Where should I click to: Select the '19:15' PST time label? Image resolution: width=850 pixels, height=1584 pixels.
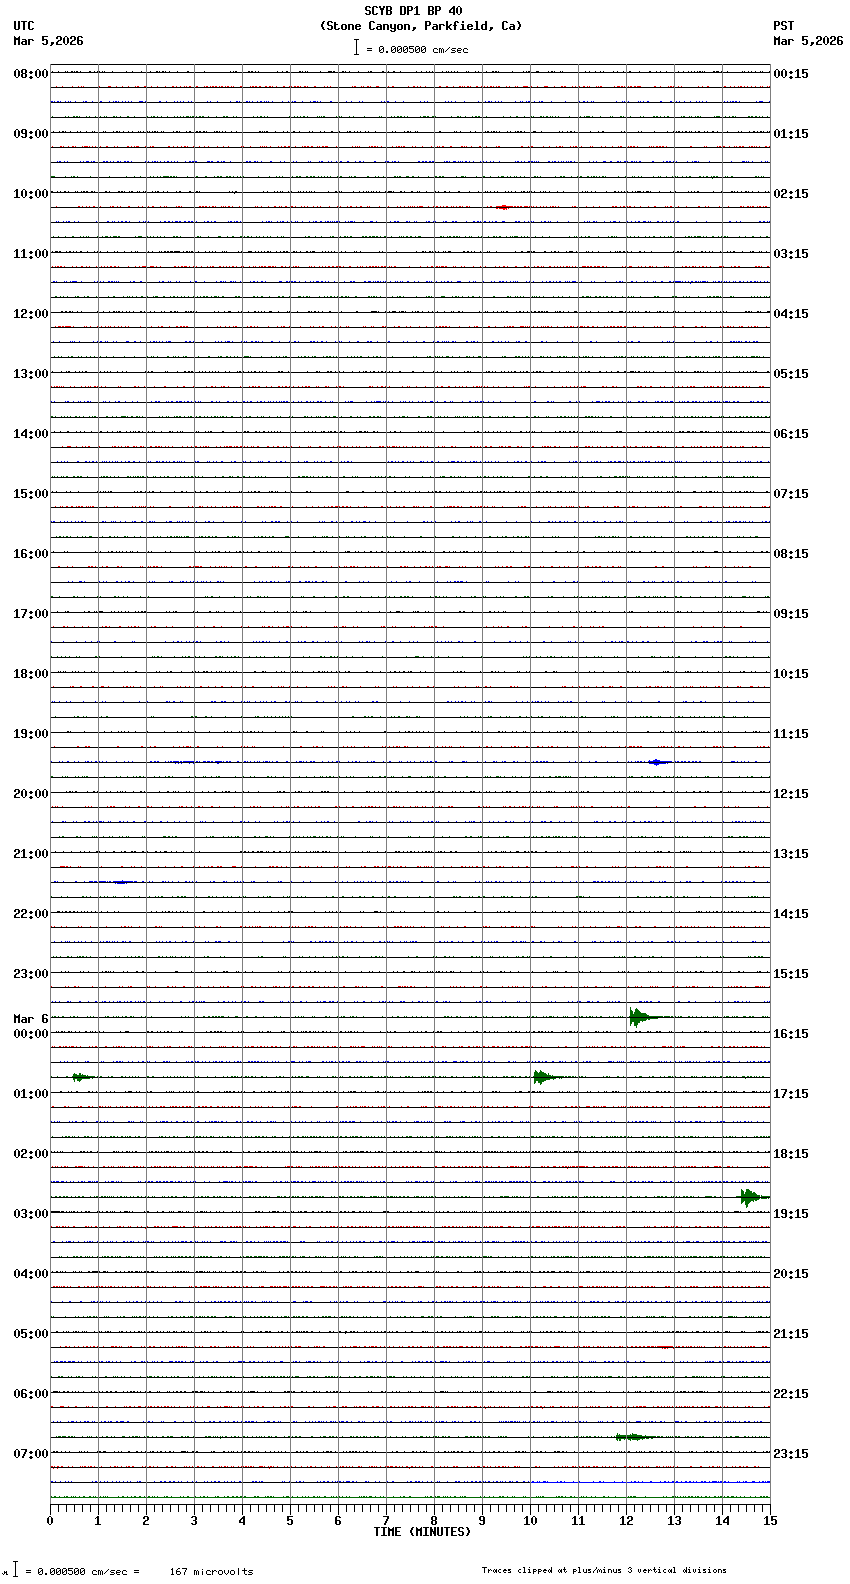[x=791, y=1214]
